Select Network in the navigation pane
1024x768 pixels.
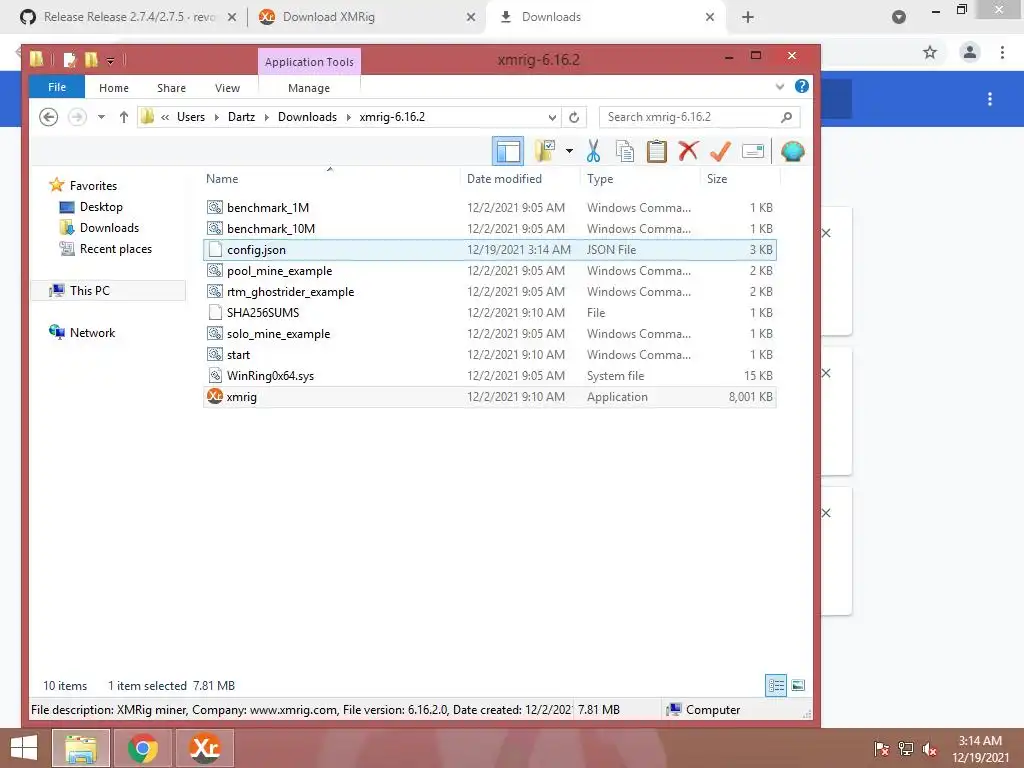click(92, 332)
